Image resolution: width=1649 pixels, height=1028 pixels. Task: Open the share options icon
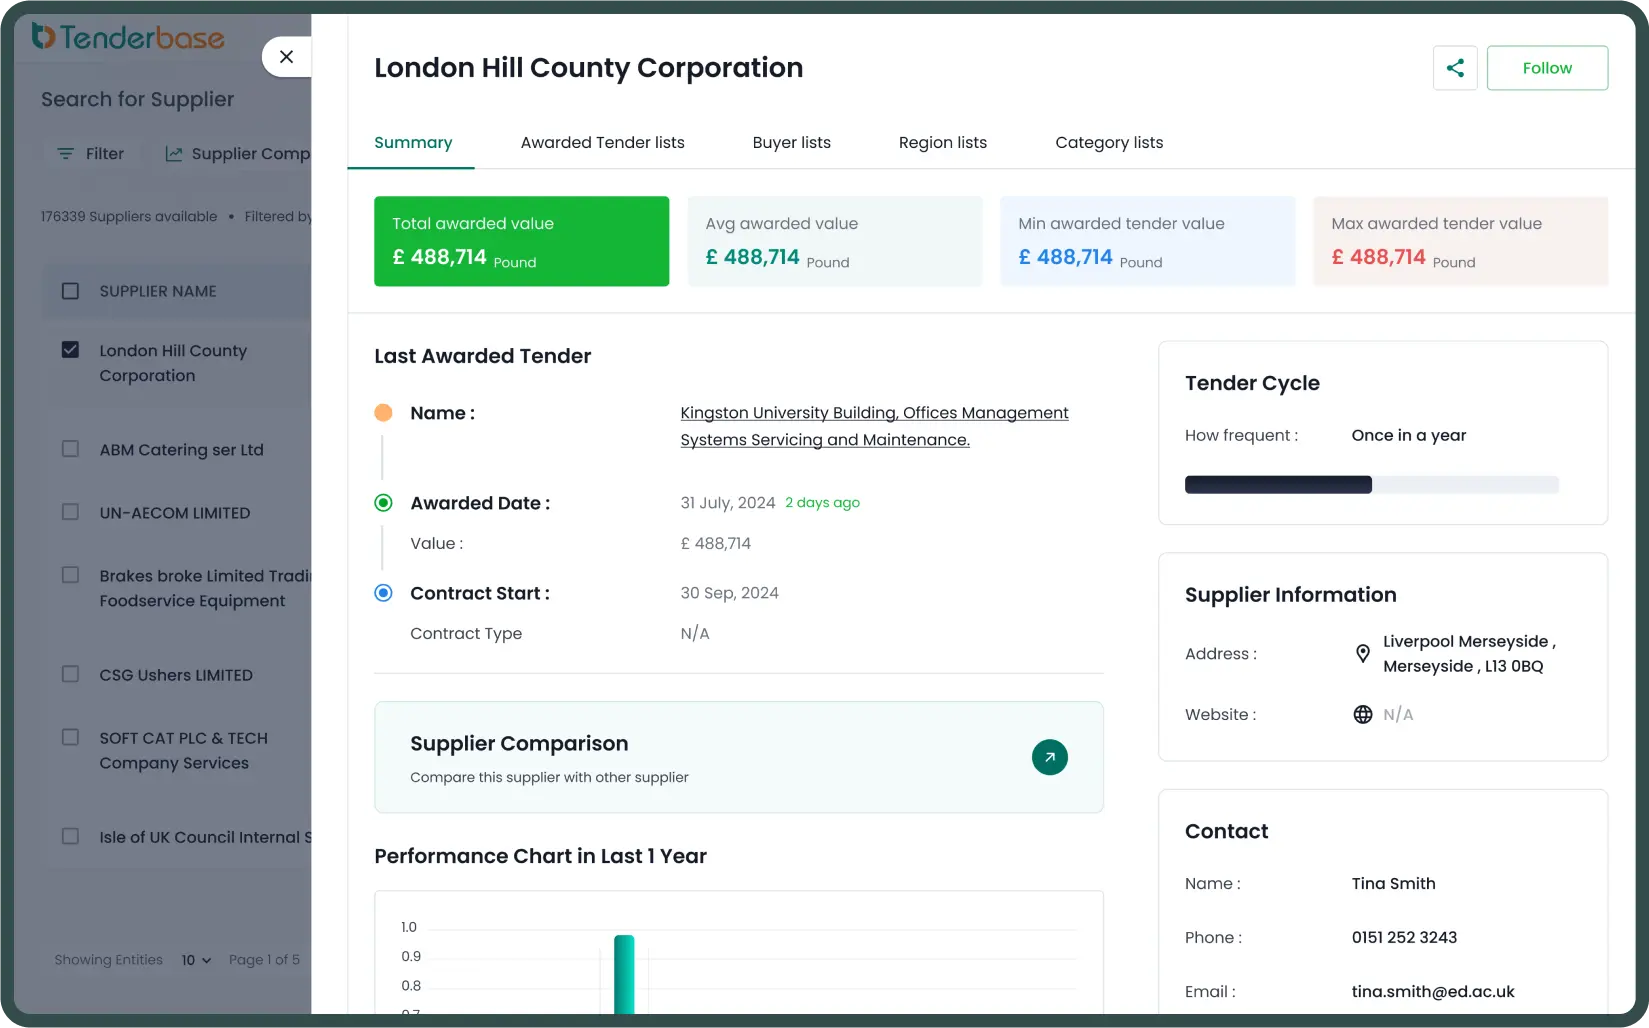click(1454, 67)
